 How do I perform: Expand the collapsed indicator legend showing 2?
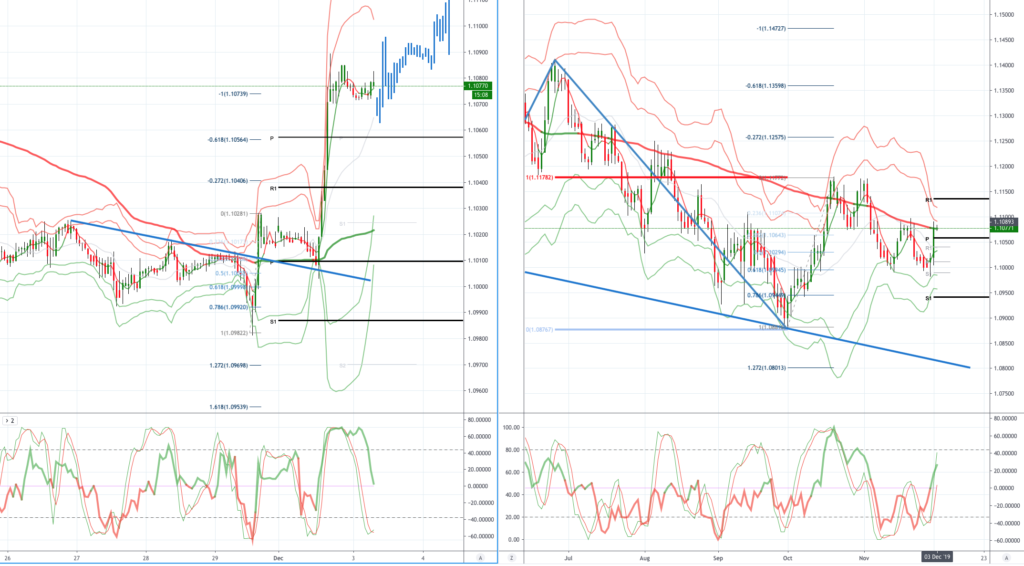9,421
